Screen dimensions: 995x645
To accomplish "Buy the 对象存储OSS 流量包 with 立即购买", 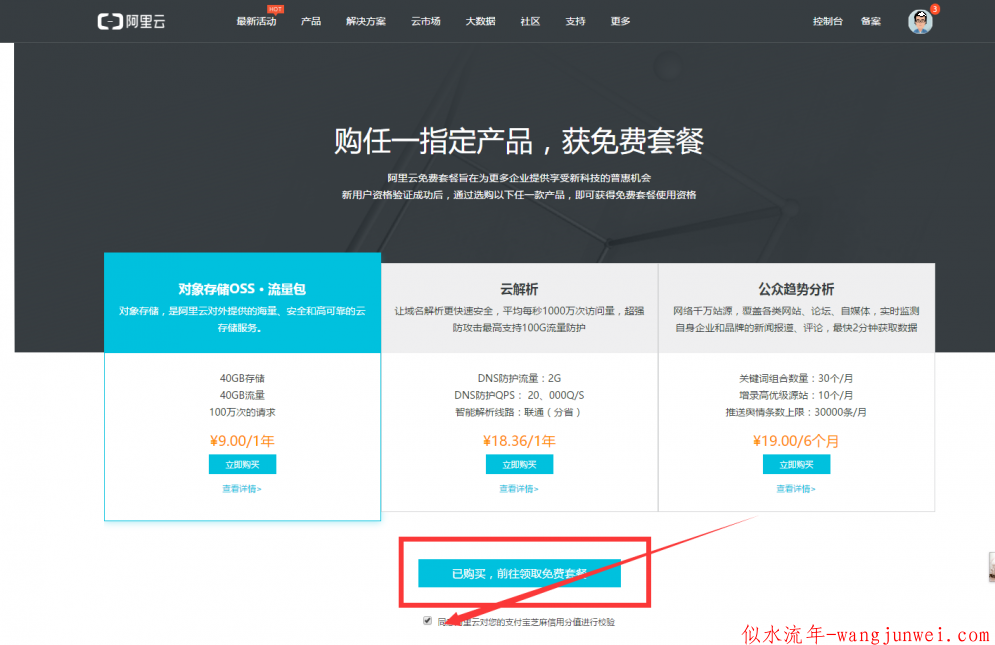I will tap(242, 464).
